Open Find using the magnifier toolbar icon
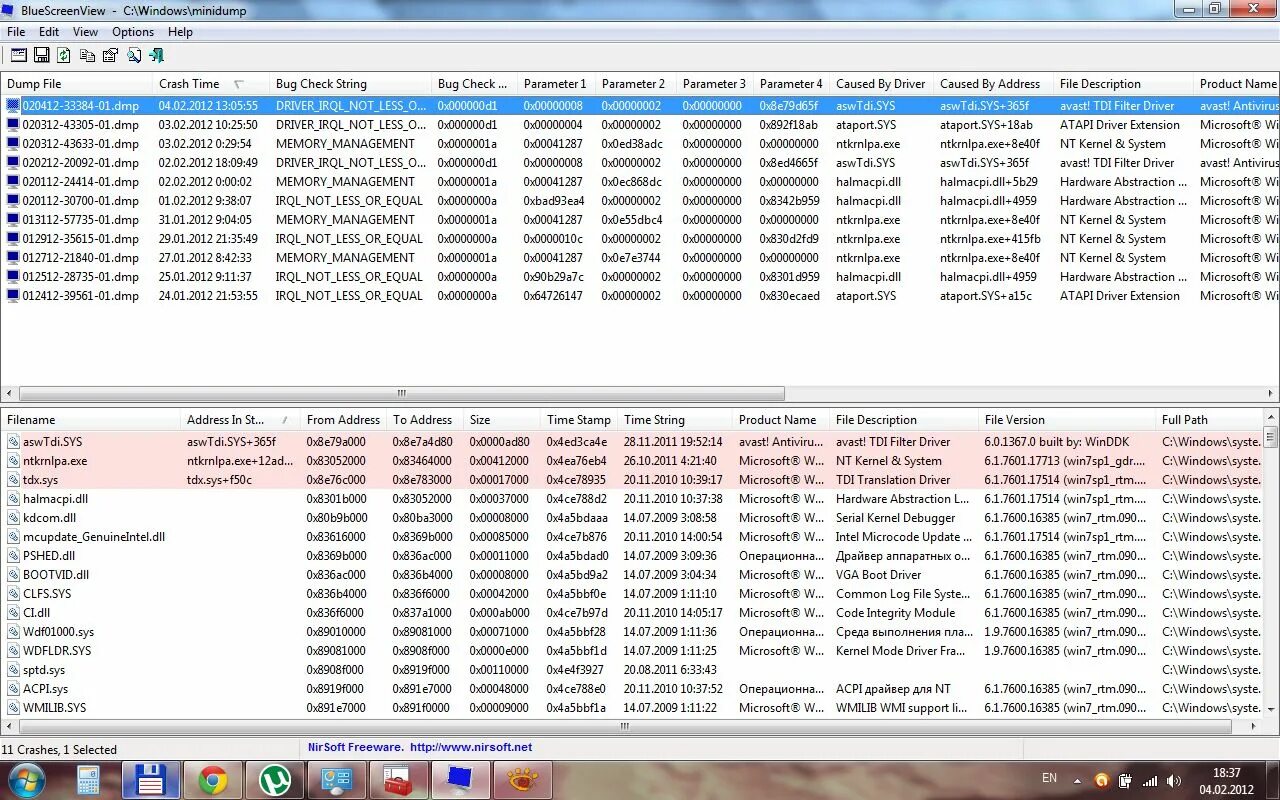This screenshot has height=800, width=1280. coord(134,55)
